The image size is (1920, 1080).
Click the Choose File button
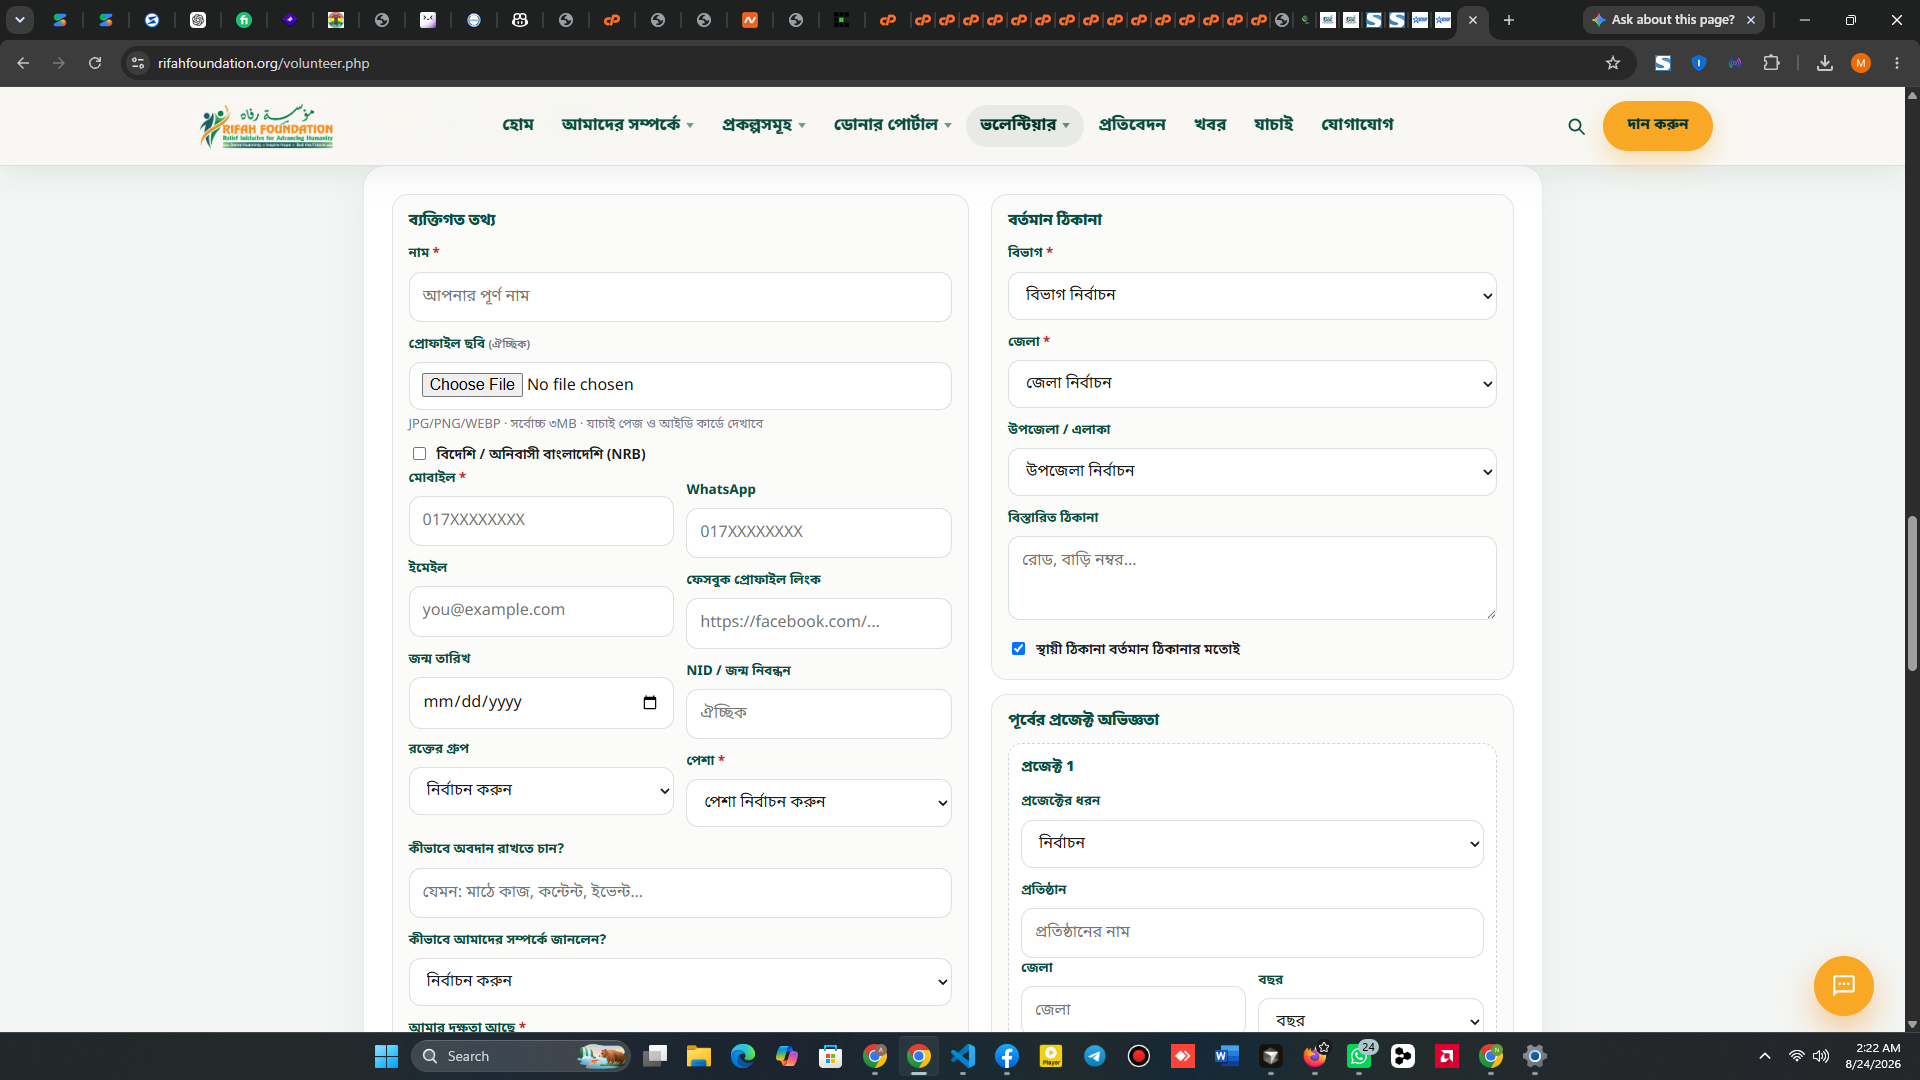472,385
